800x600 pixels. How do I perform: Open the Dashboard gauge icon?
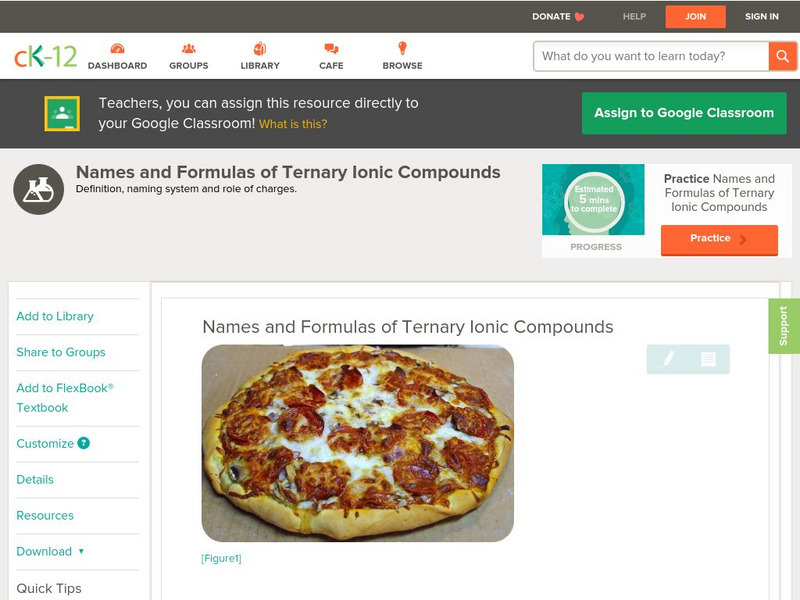117,48
